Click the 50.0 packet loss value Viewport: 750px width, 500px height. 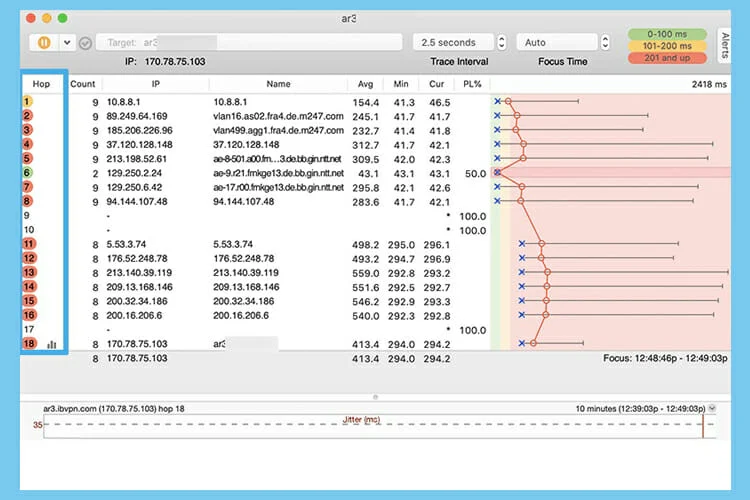point(475,174)
